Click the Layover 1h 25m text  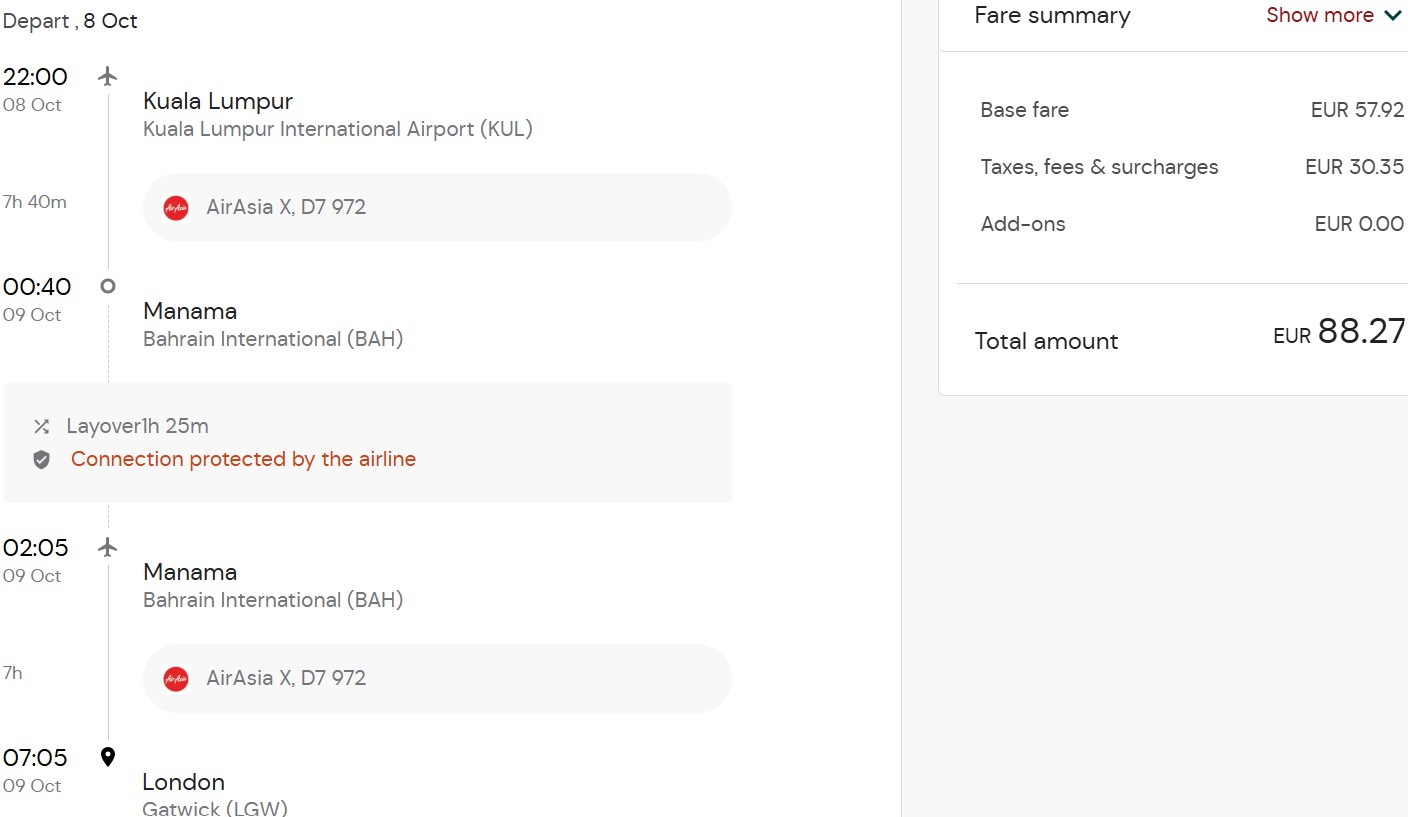pyautogui.click(x=138, y=426)
